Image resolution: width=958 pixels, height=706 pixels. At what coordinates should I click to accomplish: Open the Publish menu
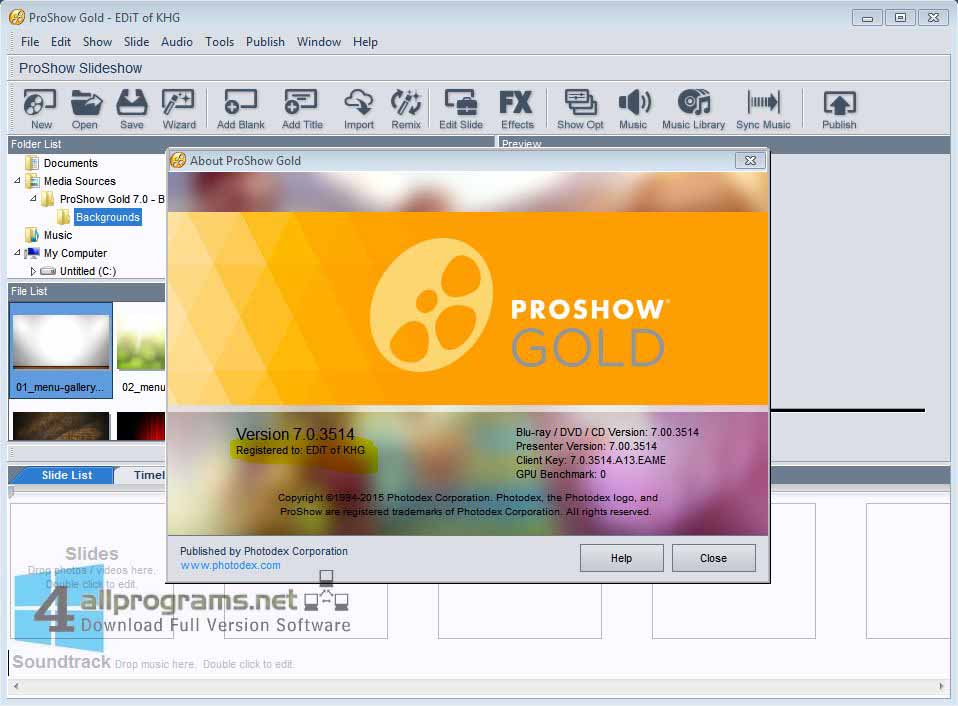265,42
